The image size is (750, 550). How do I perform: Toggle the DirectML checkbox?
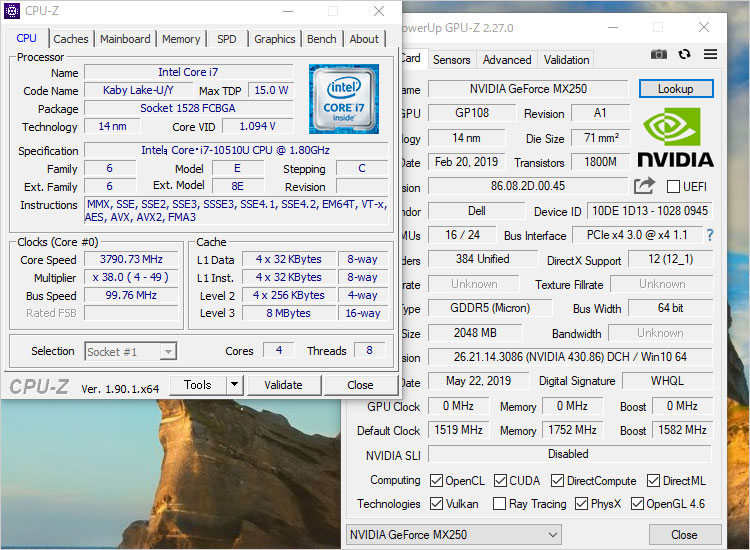click(x=653, y=481)
